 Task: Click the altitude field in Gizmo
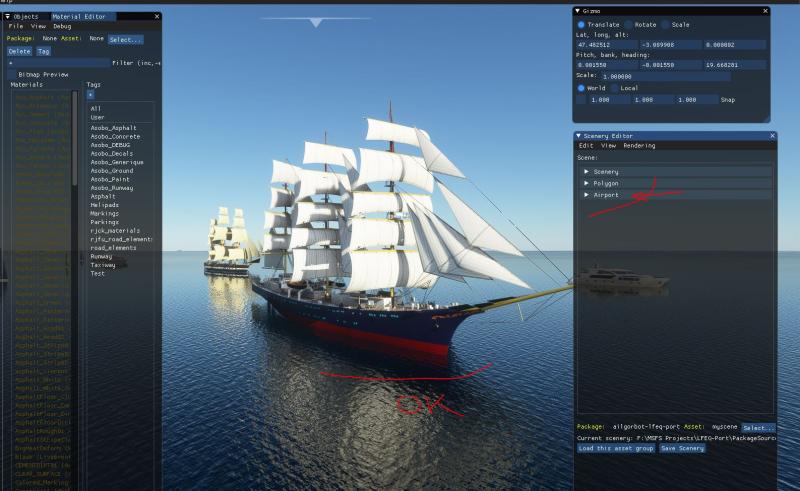click(734, 45)
